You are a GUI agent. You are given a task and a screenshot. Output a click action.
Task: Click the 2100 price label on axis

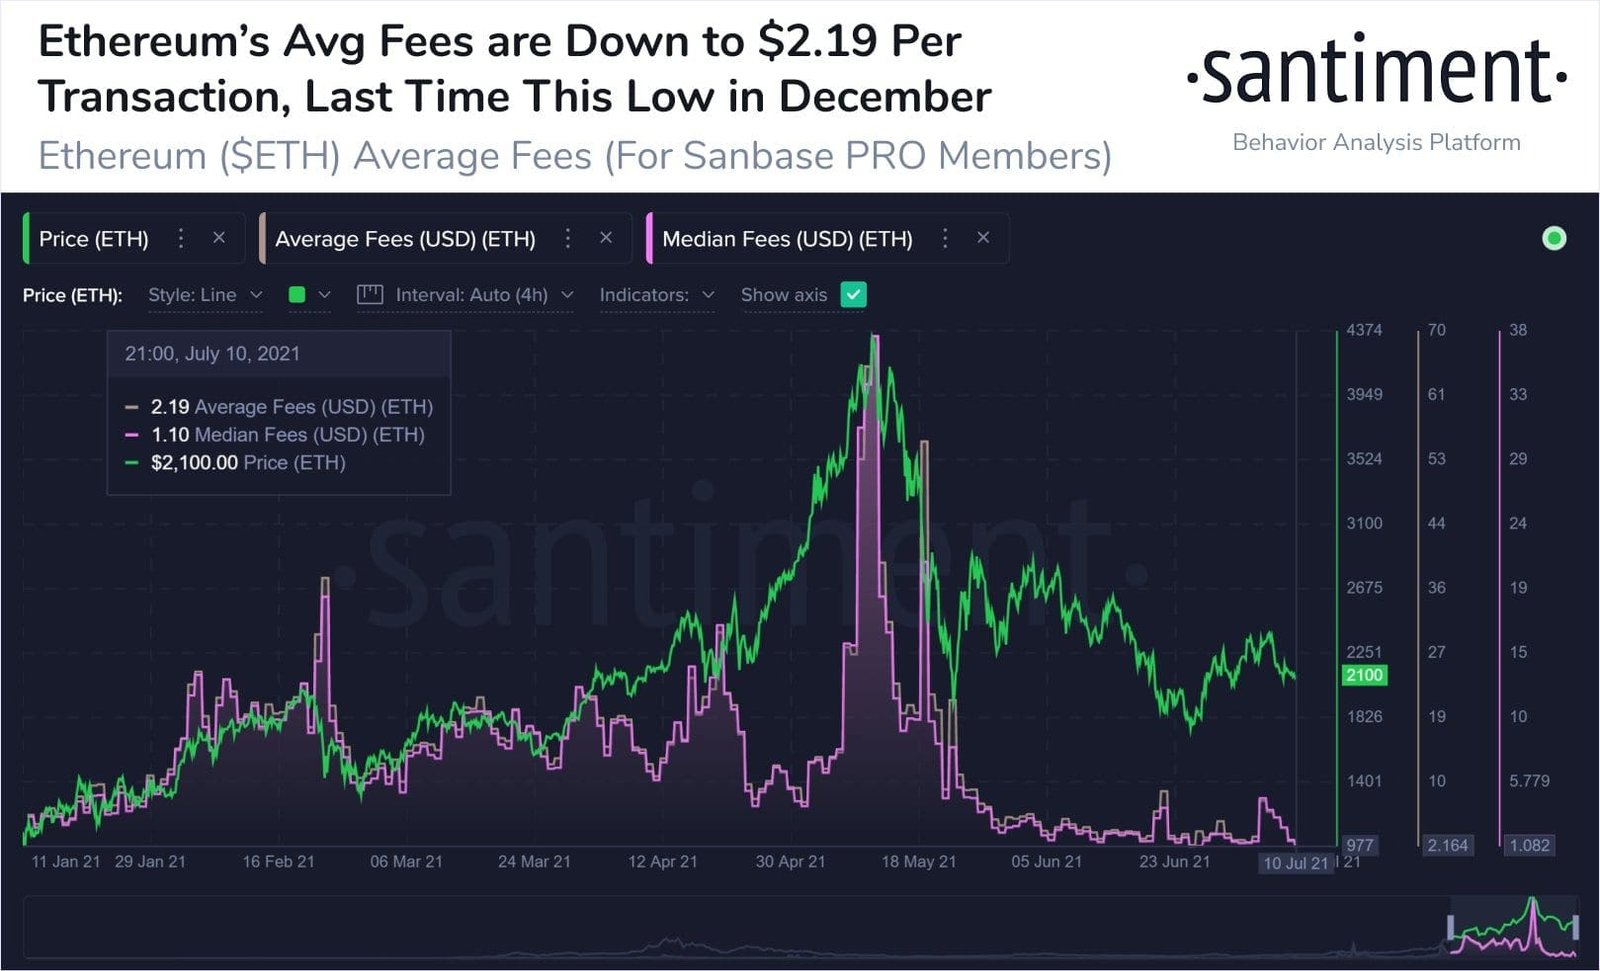[x=1364, y=675]
